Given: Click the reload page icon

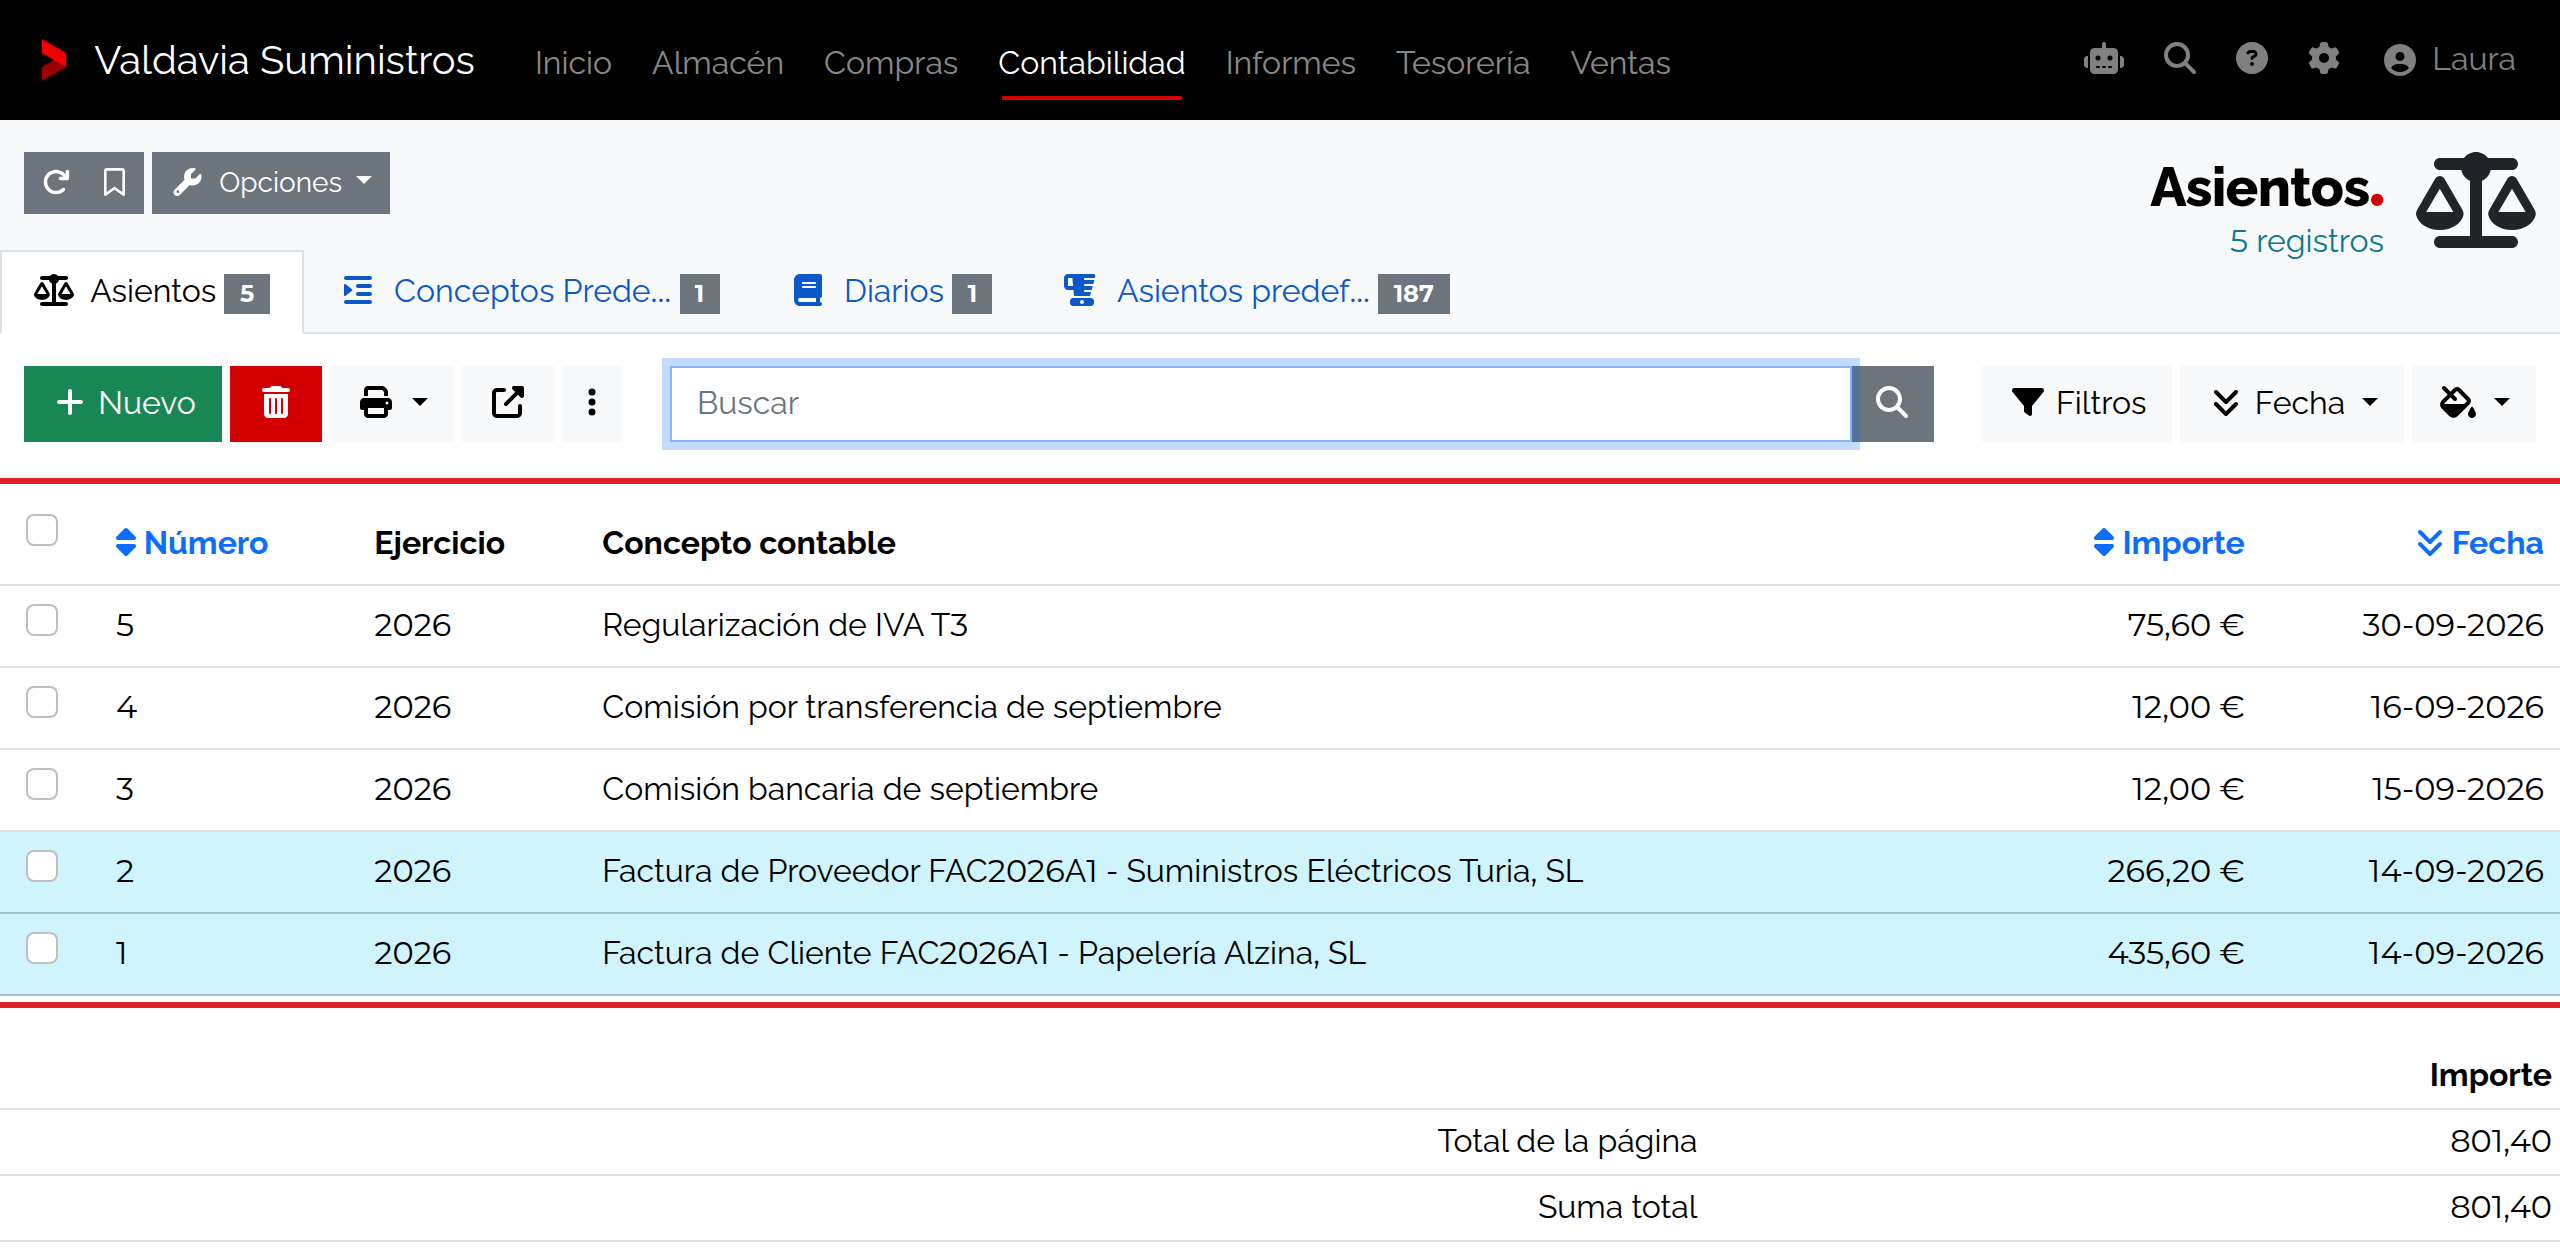Looking at the screenshot, I should (x=56, y=183).
